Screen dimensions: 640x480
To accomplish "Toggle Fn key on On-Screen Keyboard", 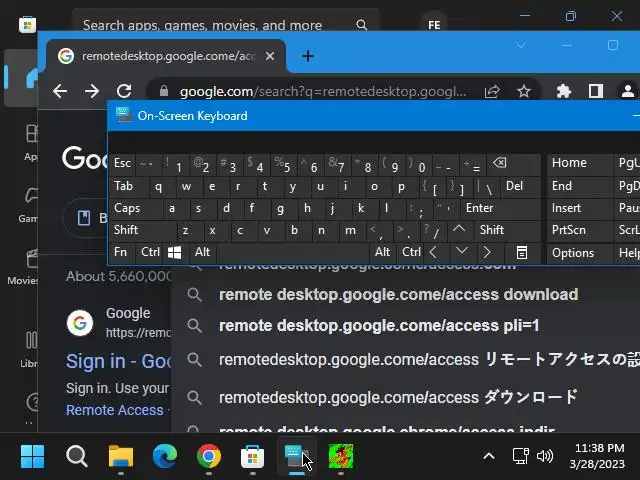I will pos(121,252).
